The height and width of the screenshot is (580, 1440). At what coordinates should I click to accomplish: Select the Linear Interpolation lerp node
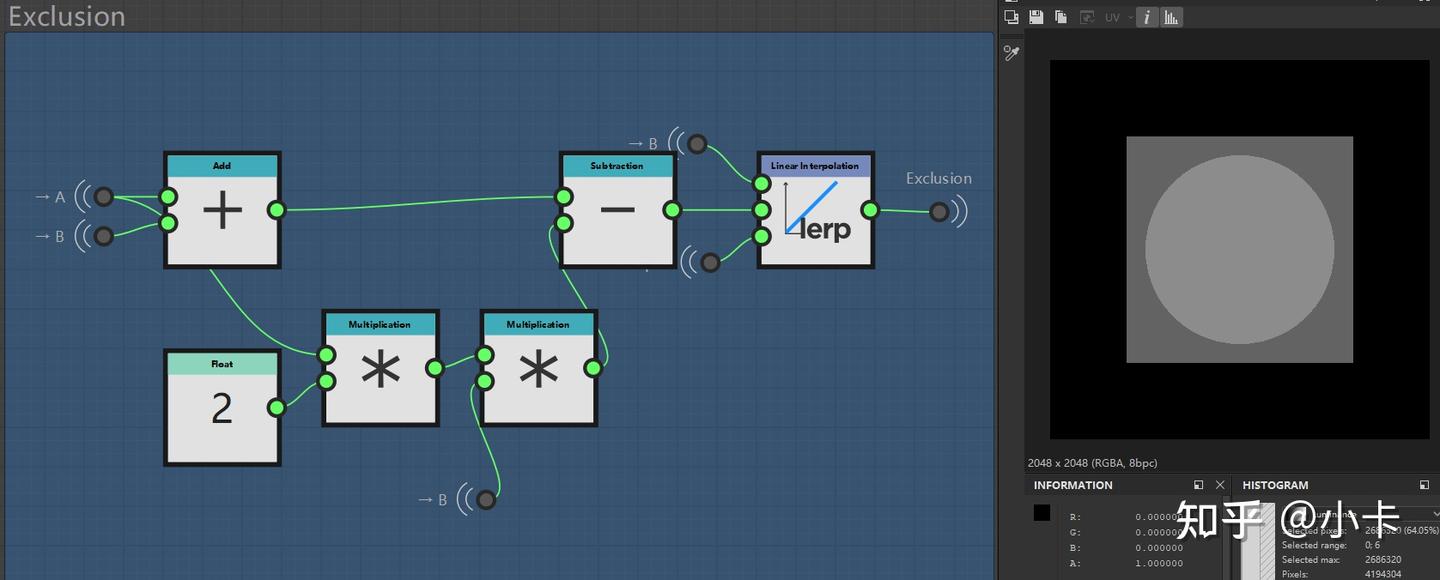(x=815, y=210)
